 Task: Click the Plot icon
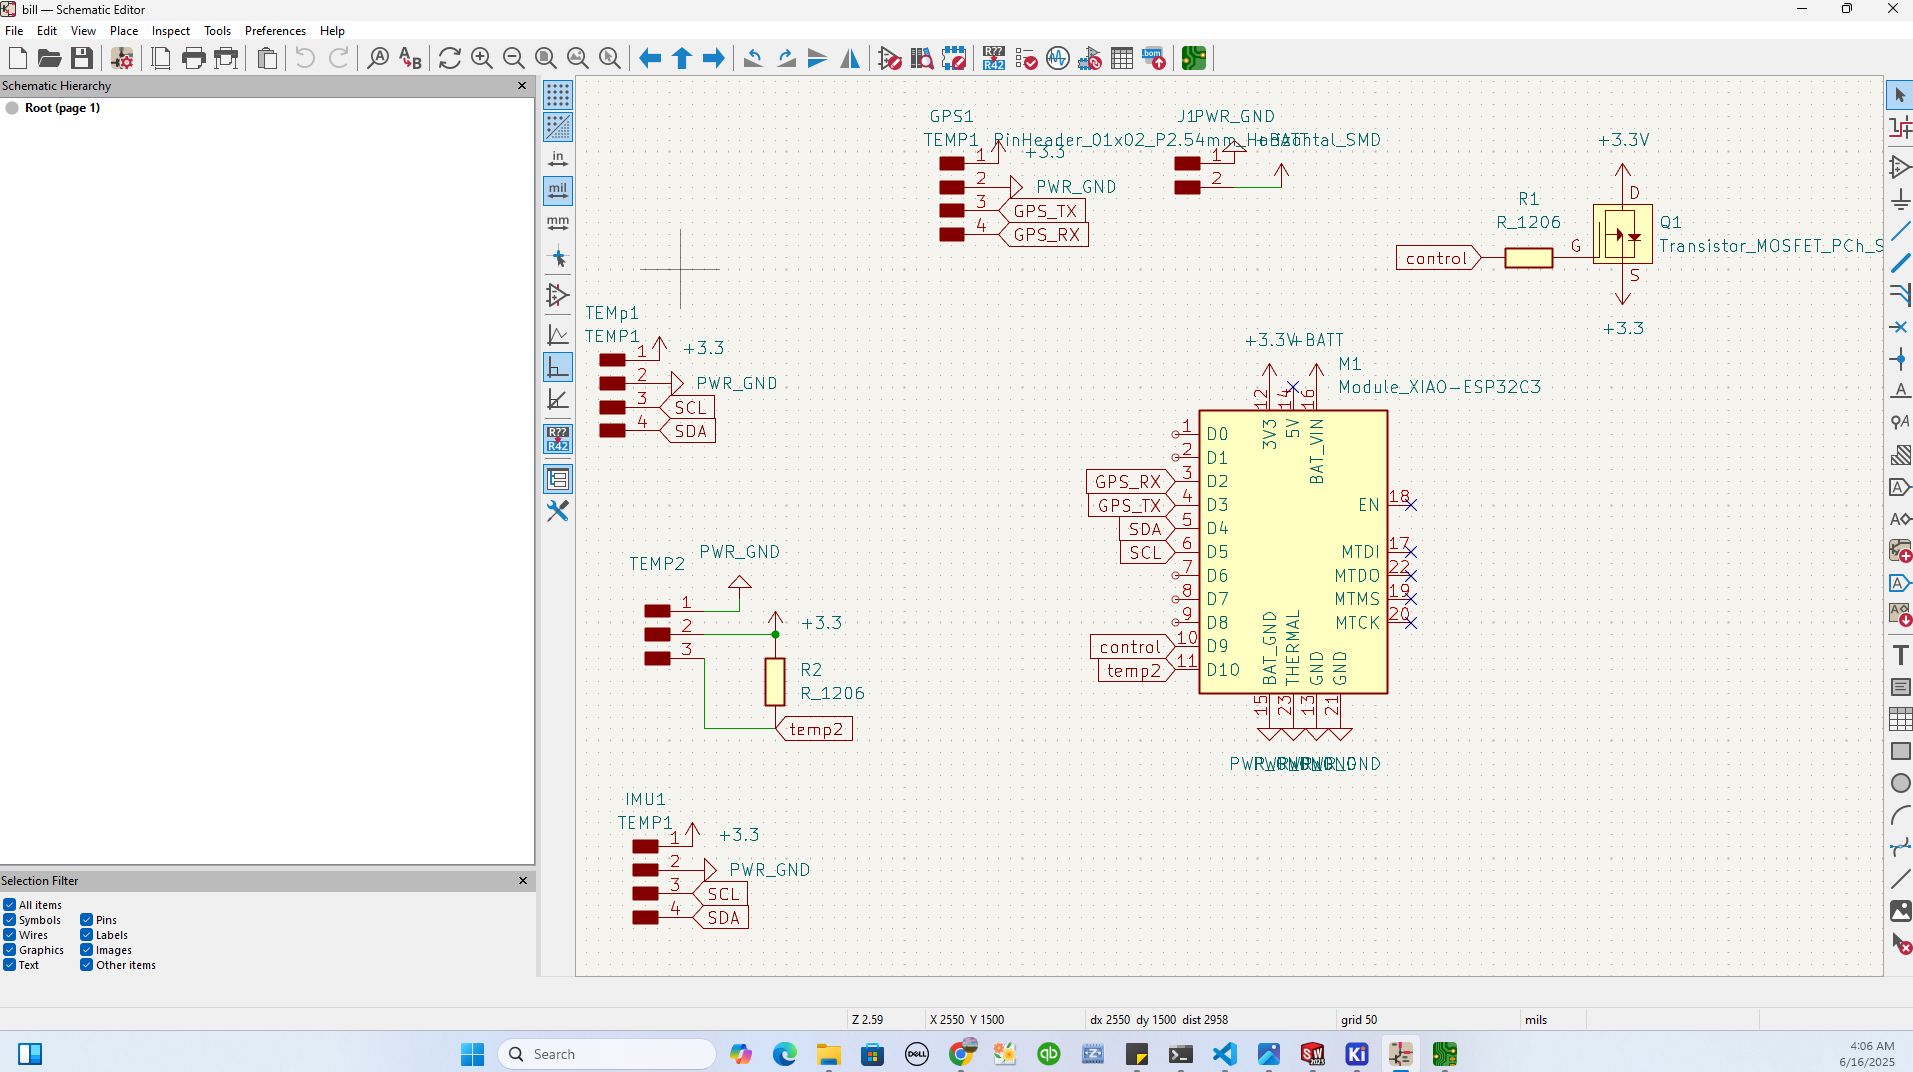click(226, 58)
